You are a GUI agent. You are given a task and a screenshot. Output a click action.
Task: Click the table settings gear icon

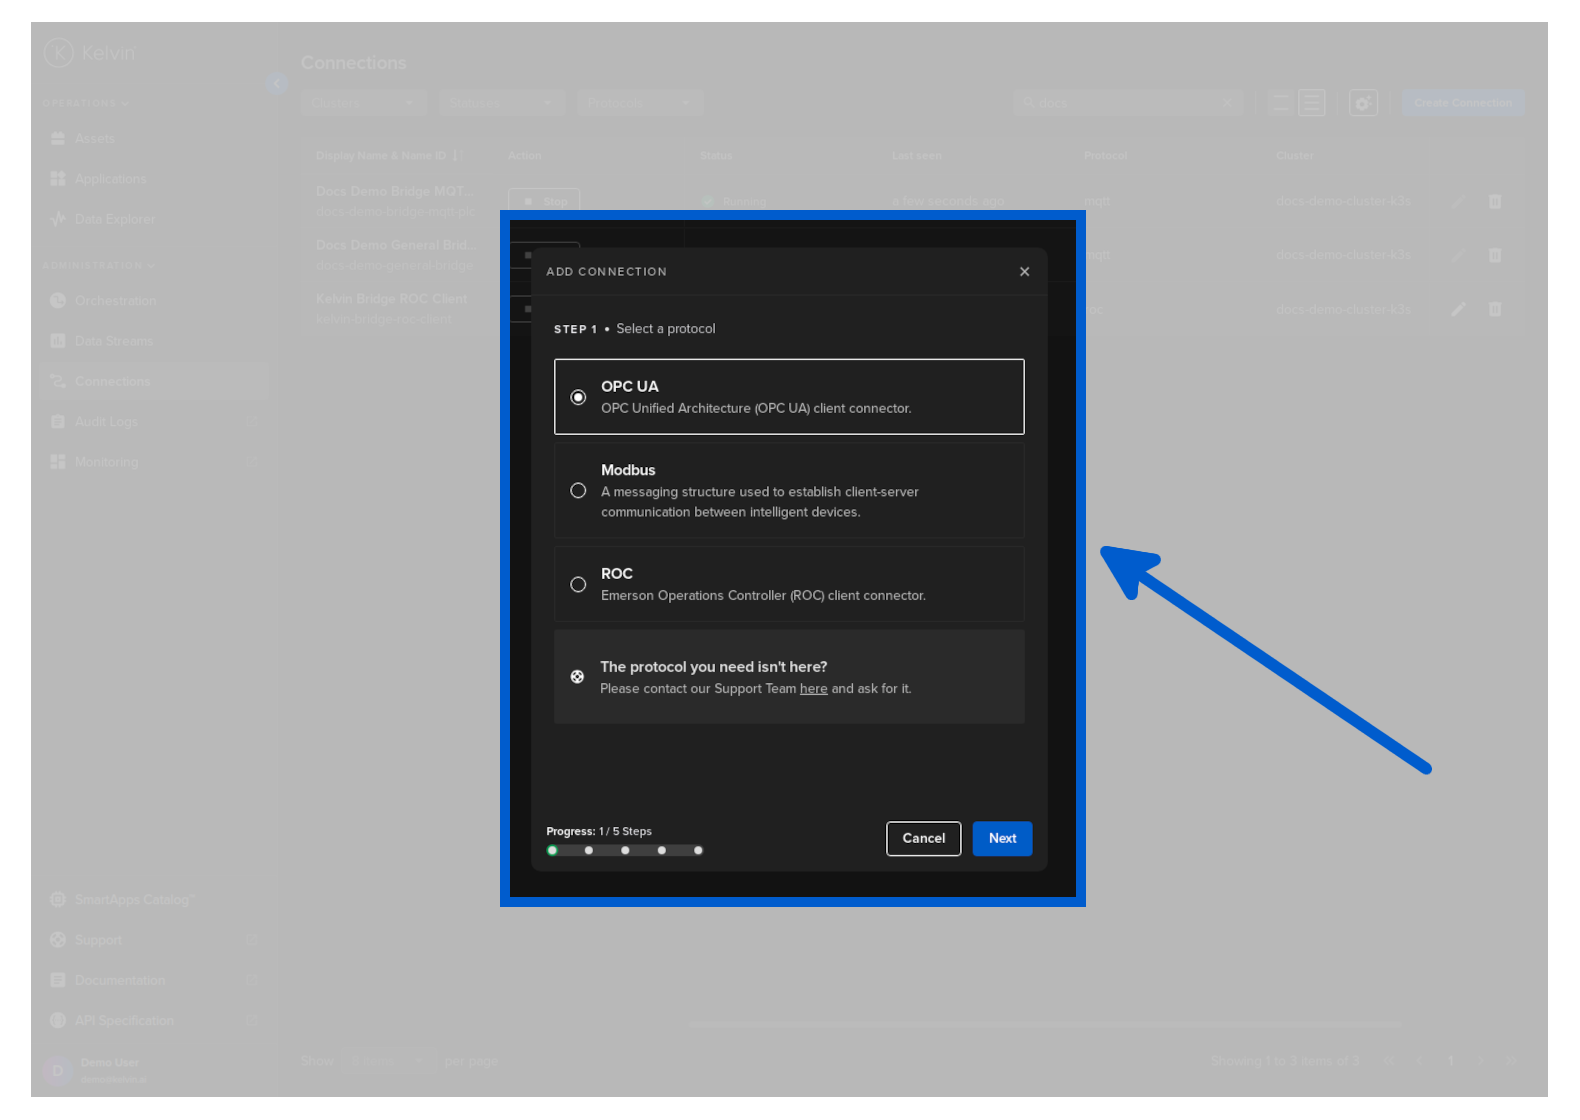pyautogui.click(x=1362, y=103)
